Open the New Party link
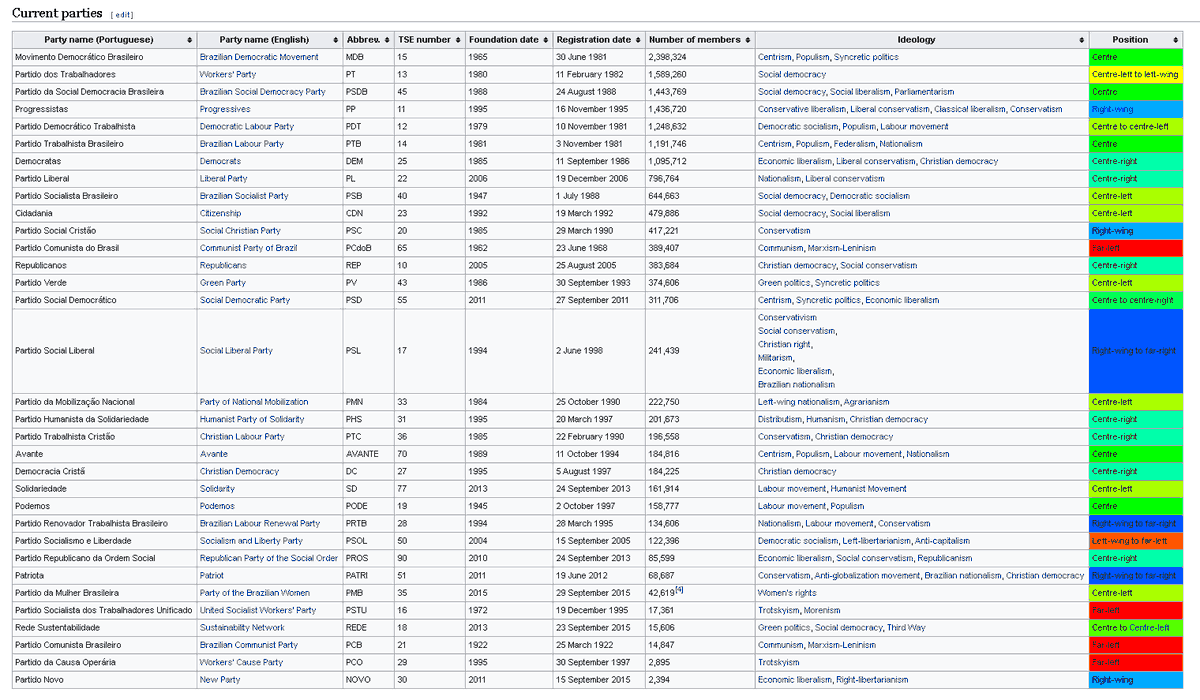This screenshot has width=1200, height=700. 220,680
